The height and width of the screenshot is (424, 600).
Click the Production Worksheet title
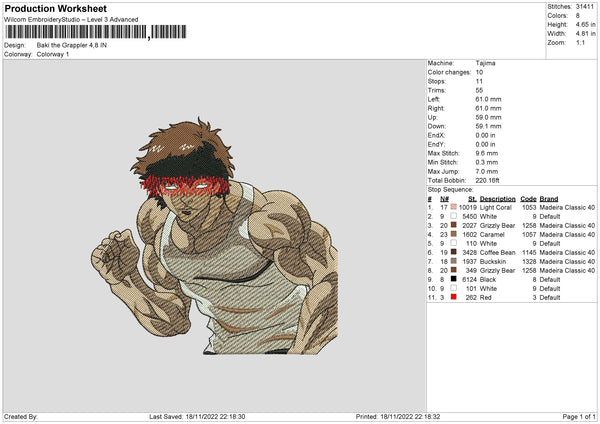55,8
